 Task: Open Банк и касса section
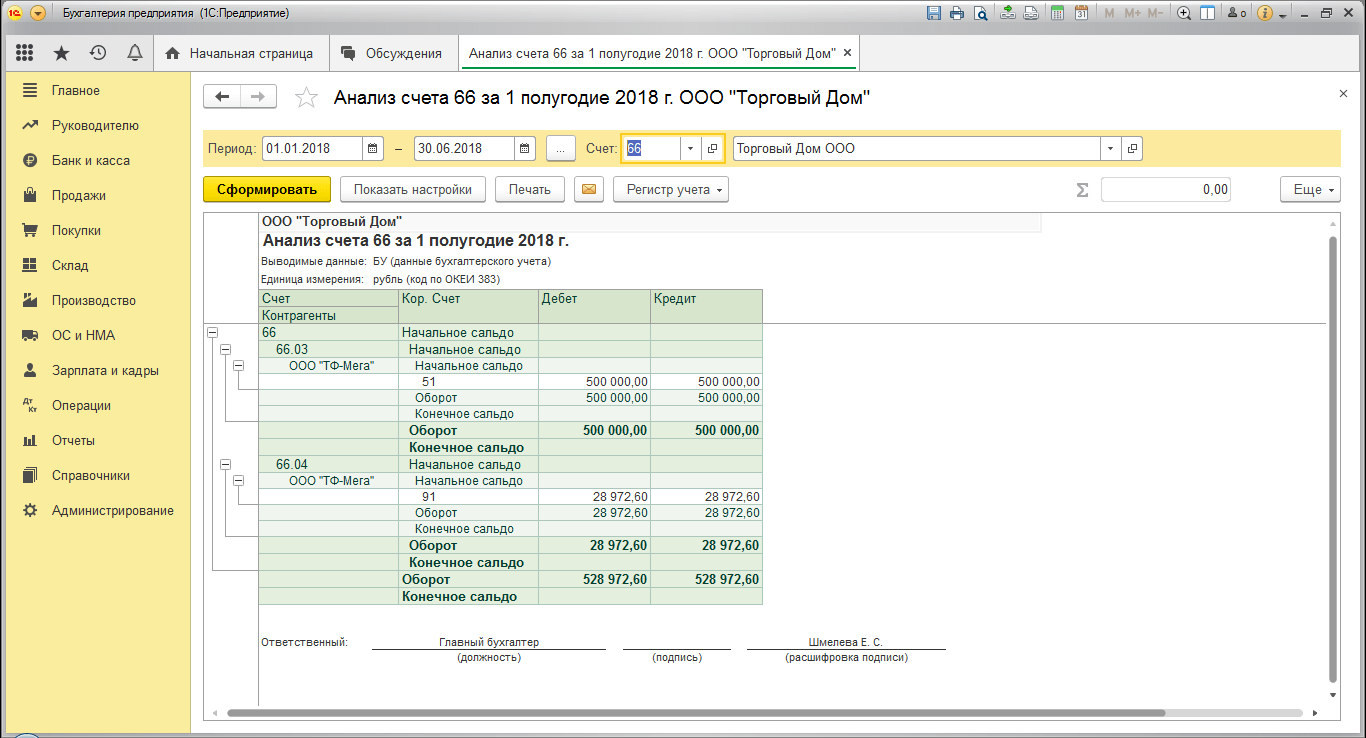[x=98, y=160]
